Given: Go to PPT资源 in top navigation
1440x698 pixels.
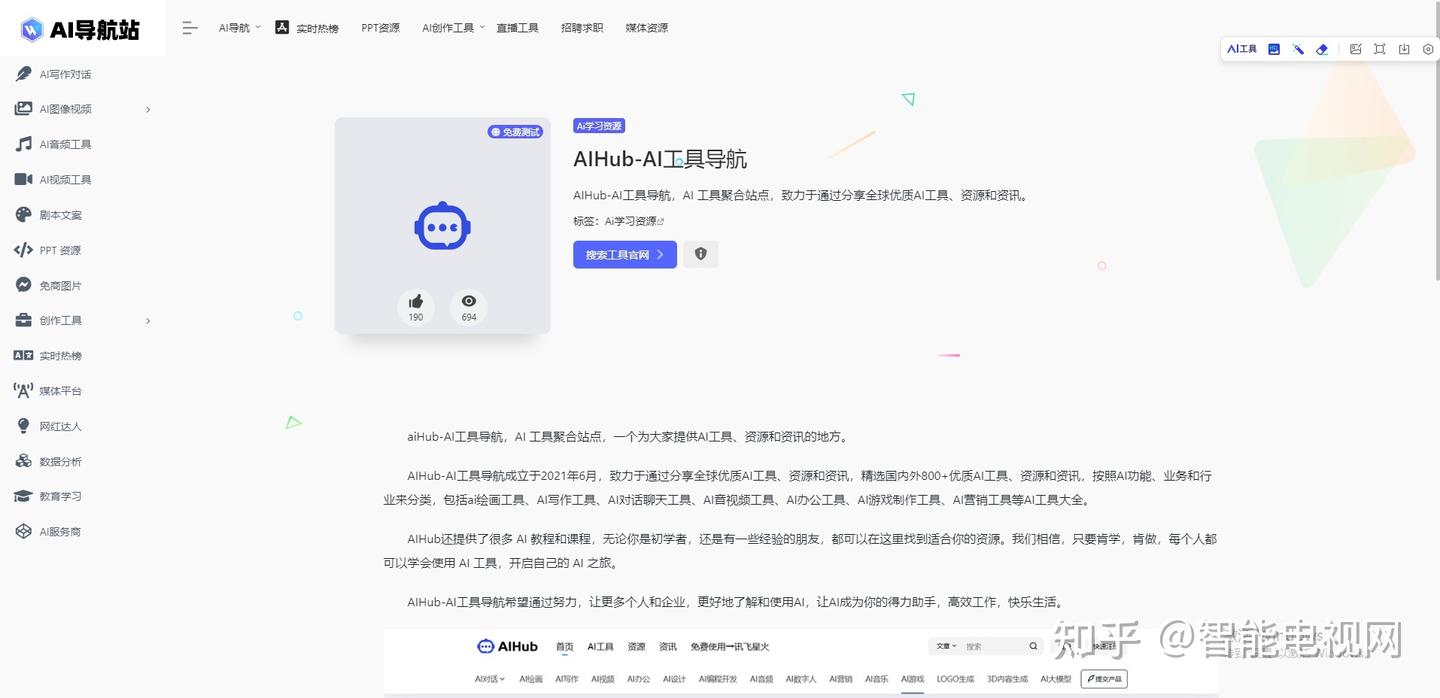Looking at the screenshot, I should pyautogui.click(x=380, y=28).
